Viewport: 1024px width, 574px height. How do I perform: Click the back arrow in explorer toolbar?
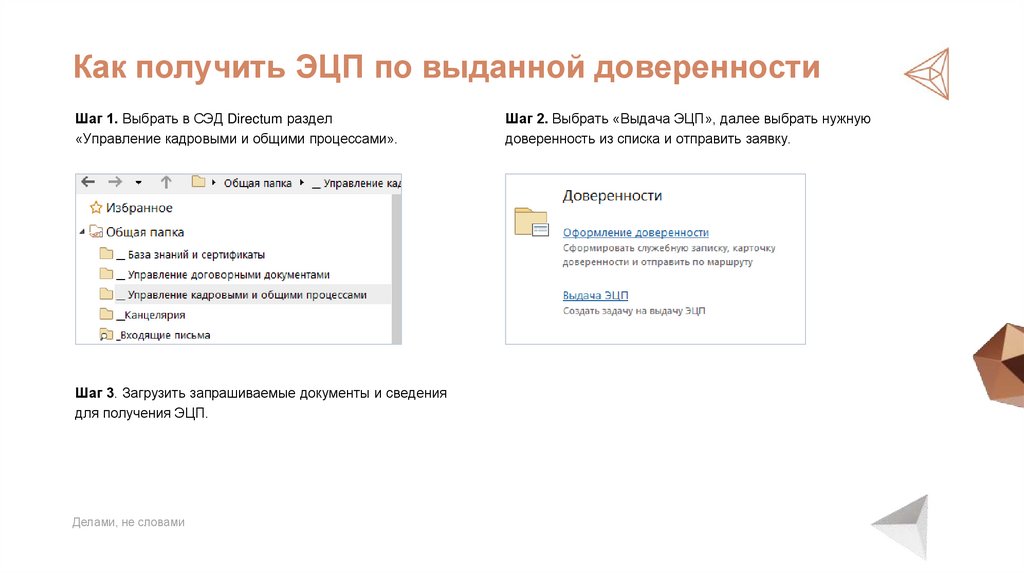pos(88,182)
